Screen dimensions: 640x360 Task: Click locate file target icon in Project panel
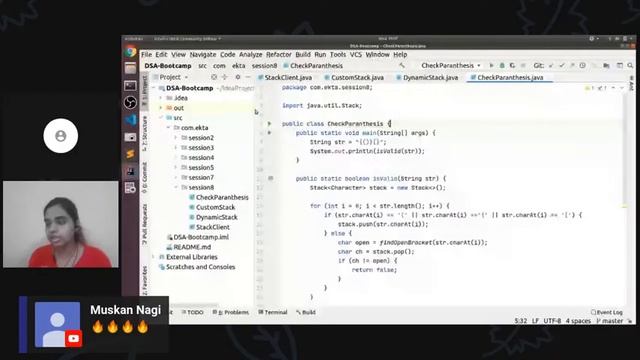[x=214, y=77]
